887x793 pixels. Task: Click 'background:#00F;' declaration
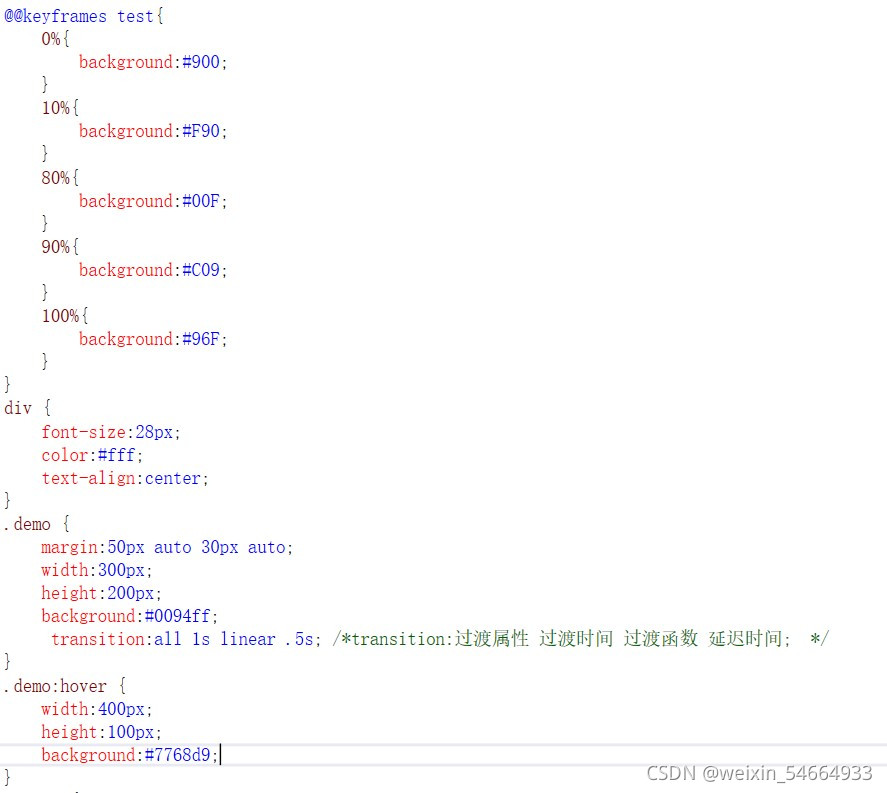(153, 201)
